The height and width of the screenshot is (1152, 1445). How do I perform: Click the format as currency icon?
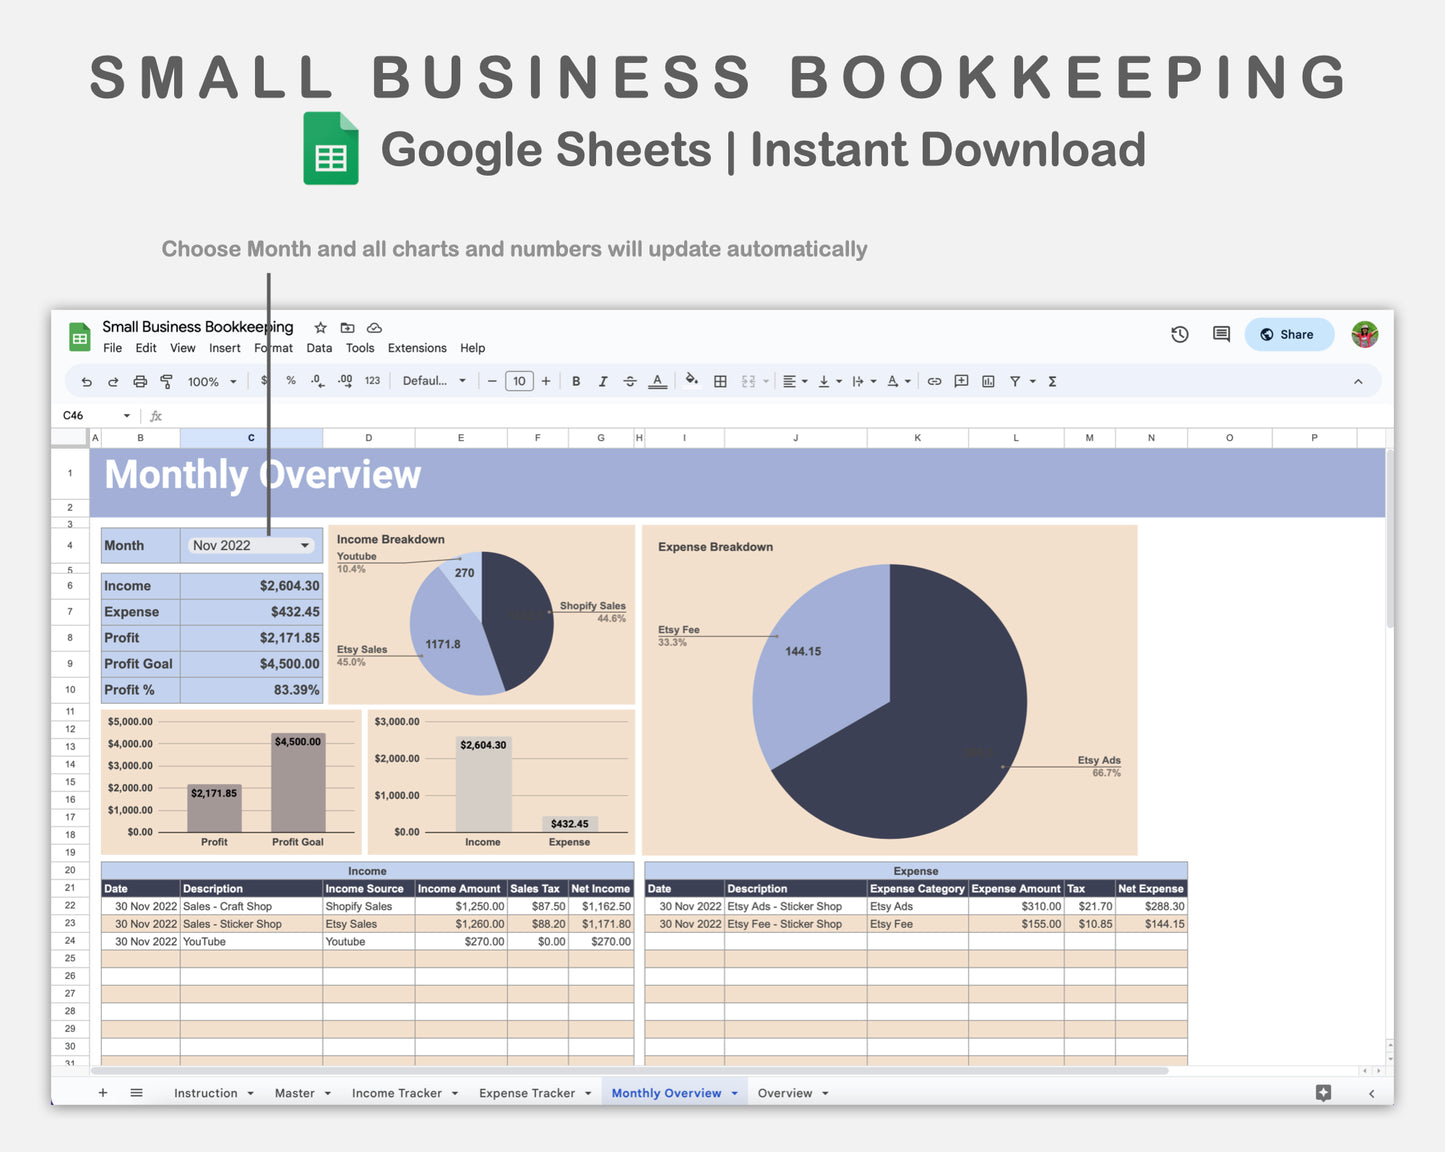(264, 381)
